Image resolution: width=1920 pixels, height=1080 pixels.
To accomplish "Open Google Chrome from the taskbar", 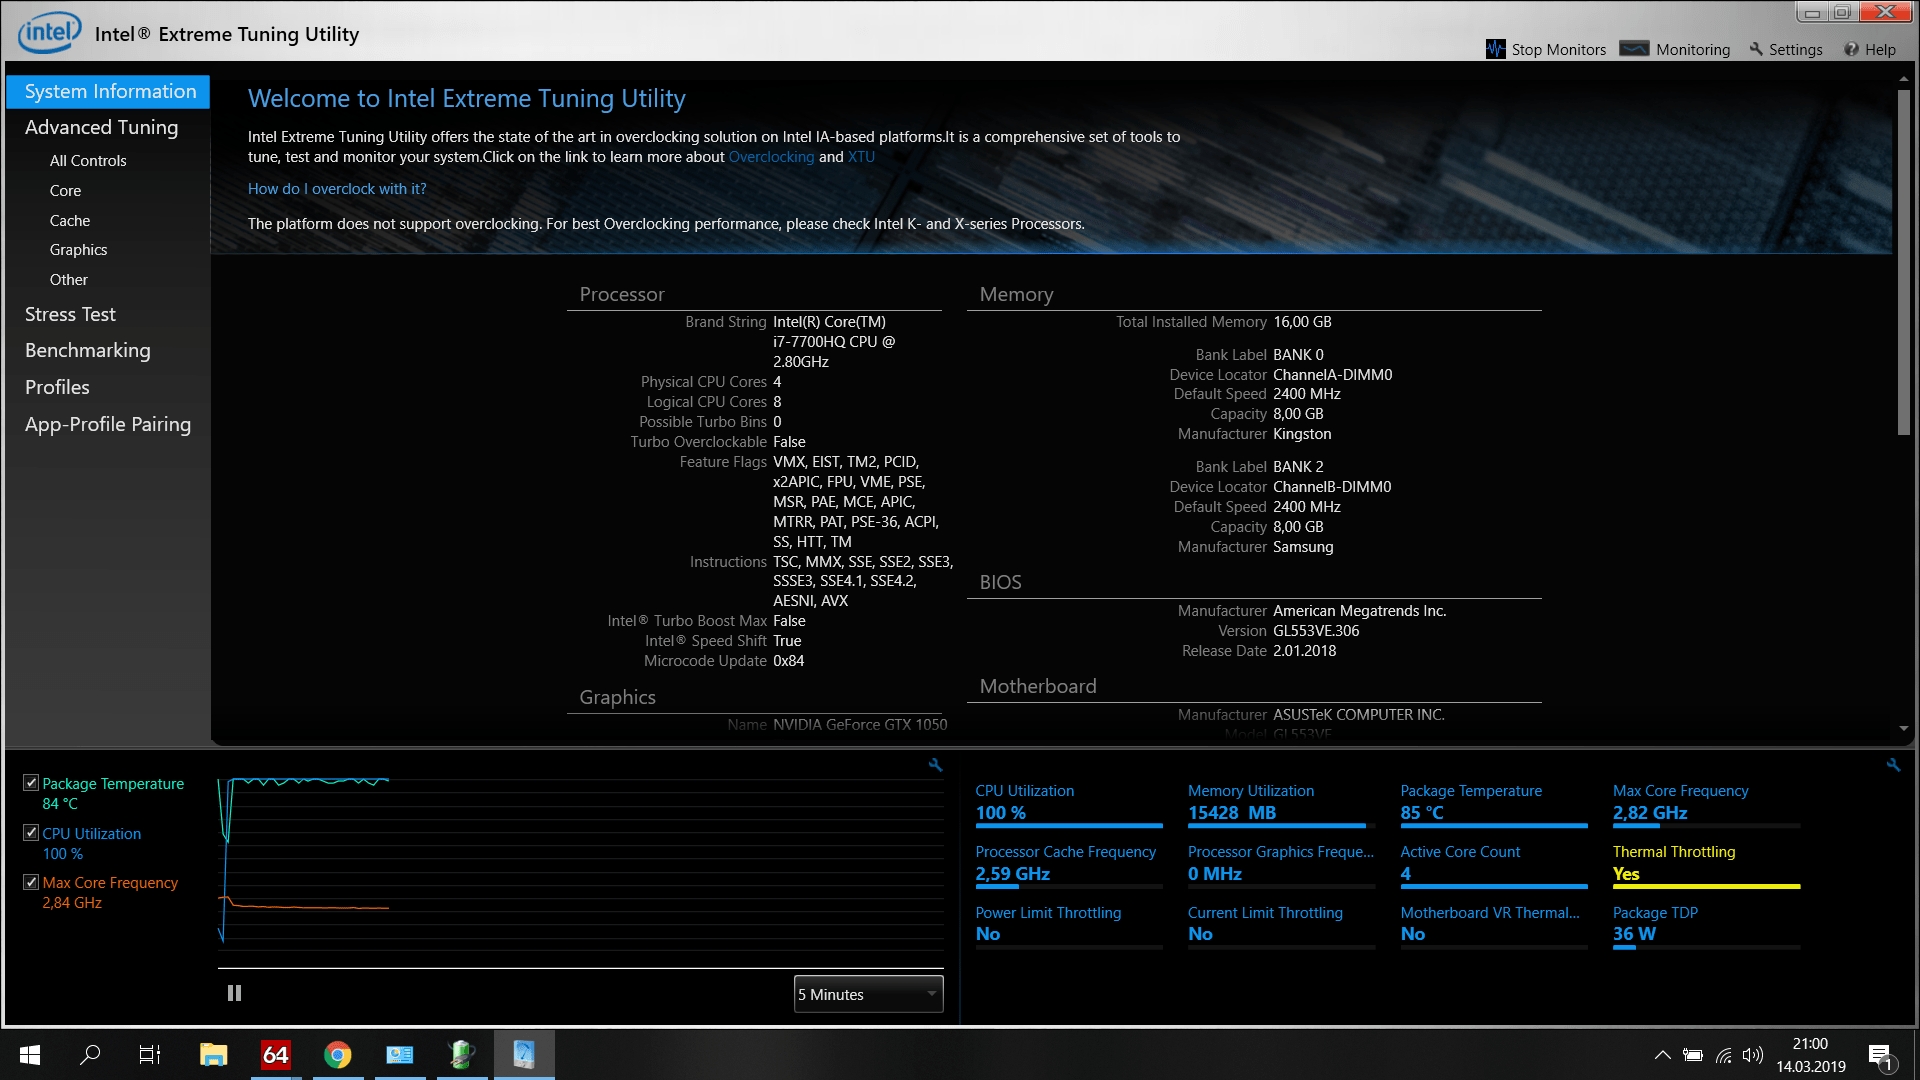I will point(337,1054).
